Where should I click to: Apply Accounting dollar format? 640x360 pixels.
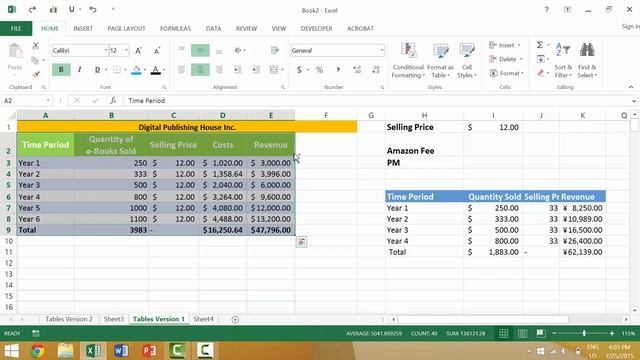(x=299, y=70)
